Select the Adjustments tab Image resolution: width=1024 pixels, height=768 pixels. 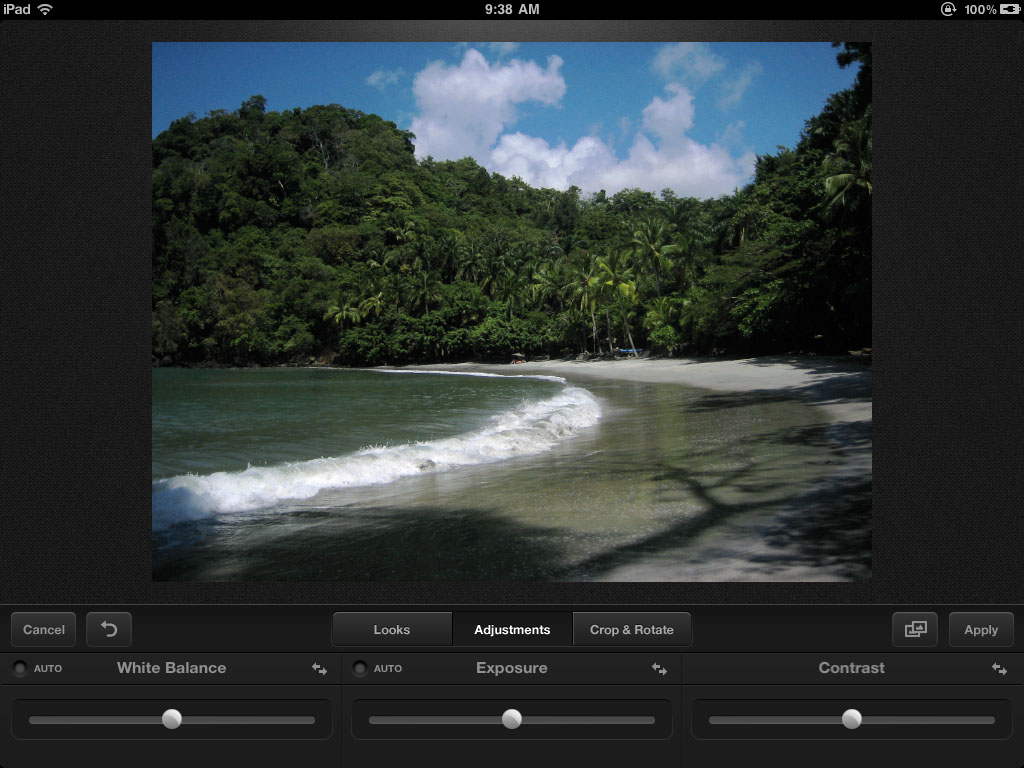[x=512, y=630]
